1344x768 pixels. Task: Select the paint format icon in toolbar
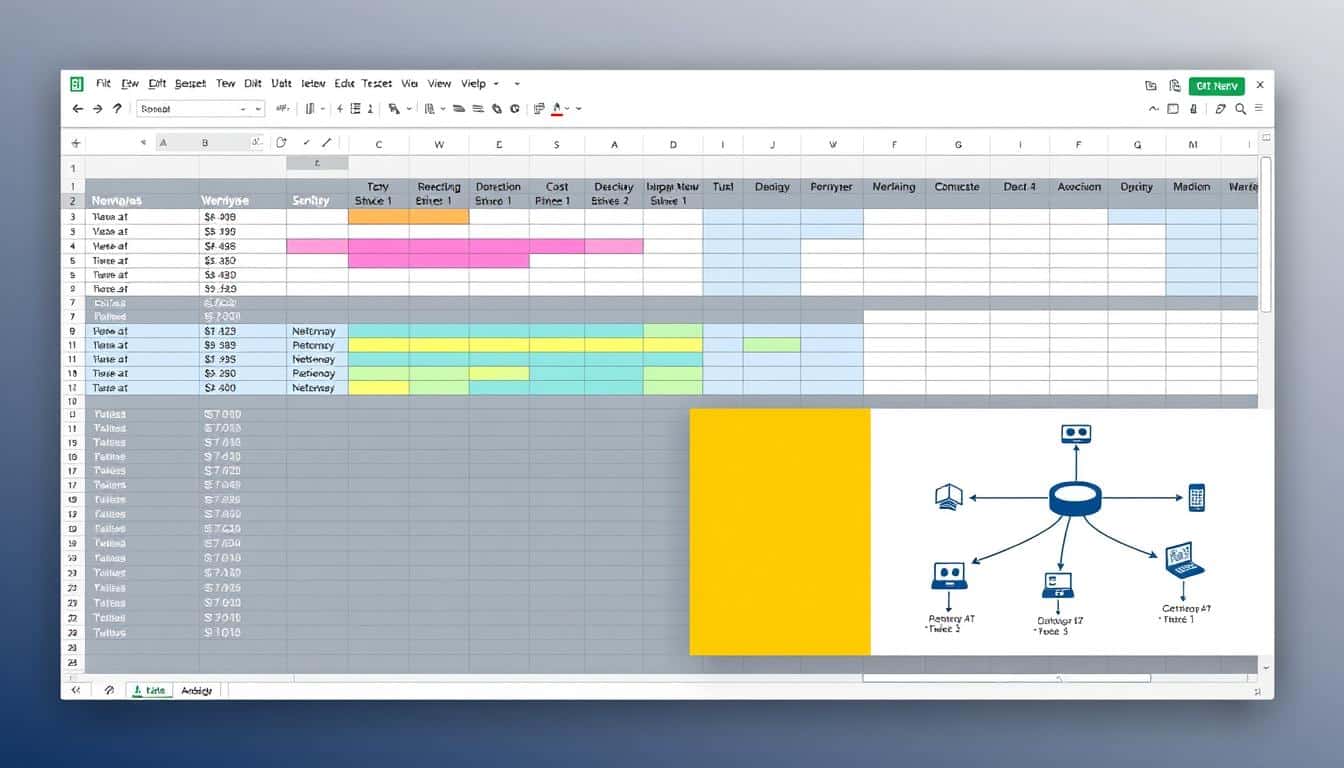[x=395, y=109]
